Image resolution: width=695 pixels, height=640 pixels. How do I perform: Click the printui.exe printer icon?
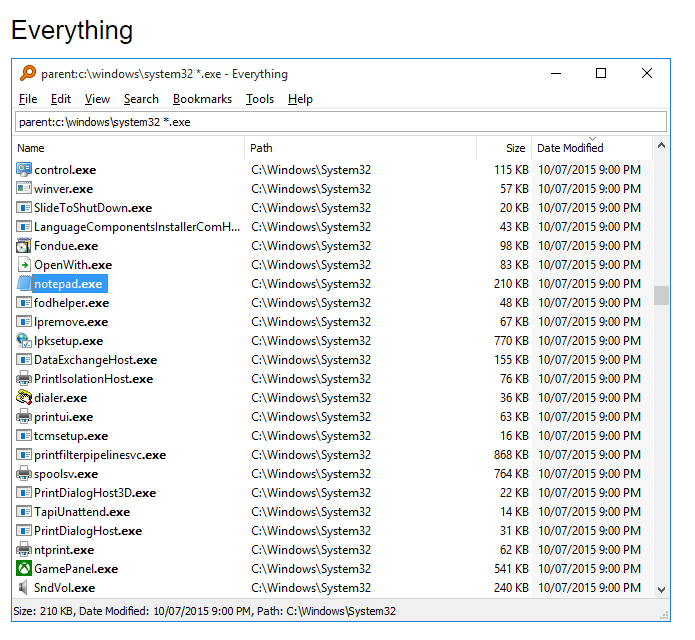[24, 417]
